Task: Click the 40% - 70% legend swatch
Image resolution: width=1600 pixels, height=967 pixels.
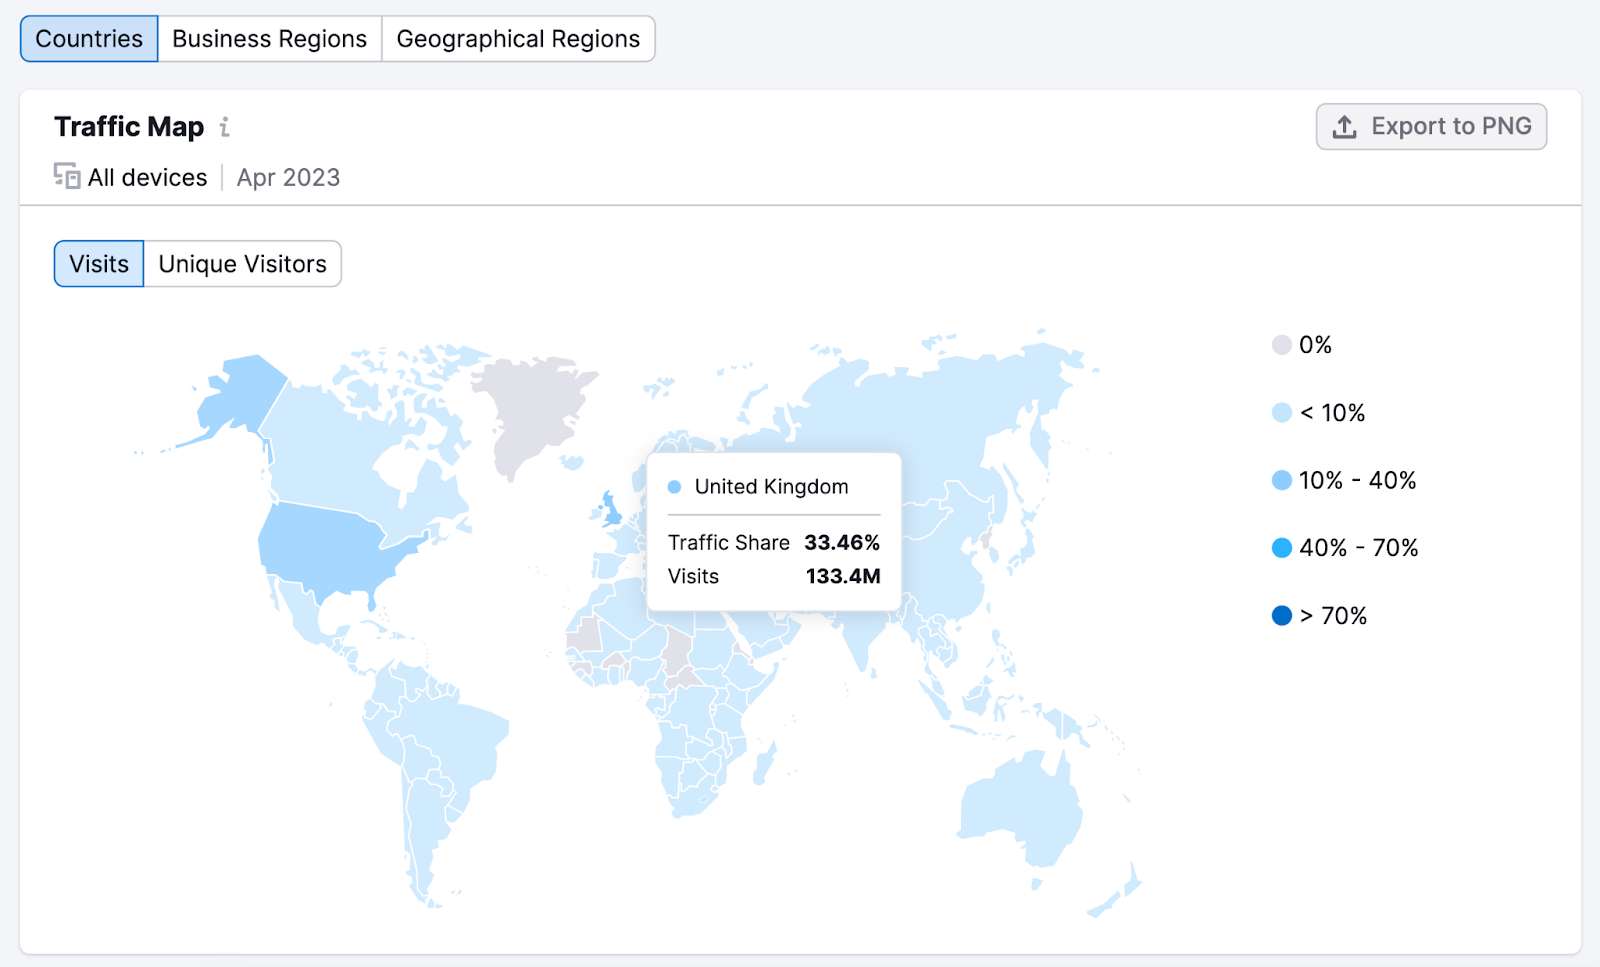Action: (1282, 548)
